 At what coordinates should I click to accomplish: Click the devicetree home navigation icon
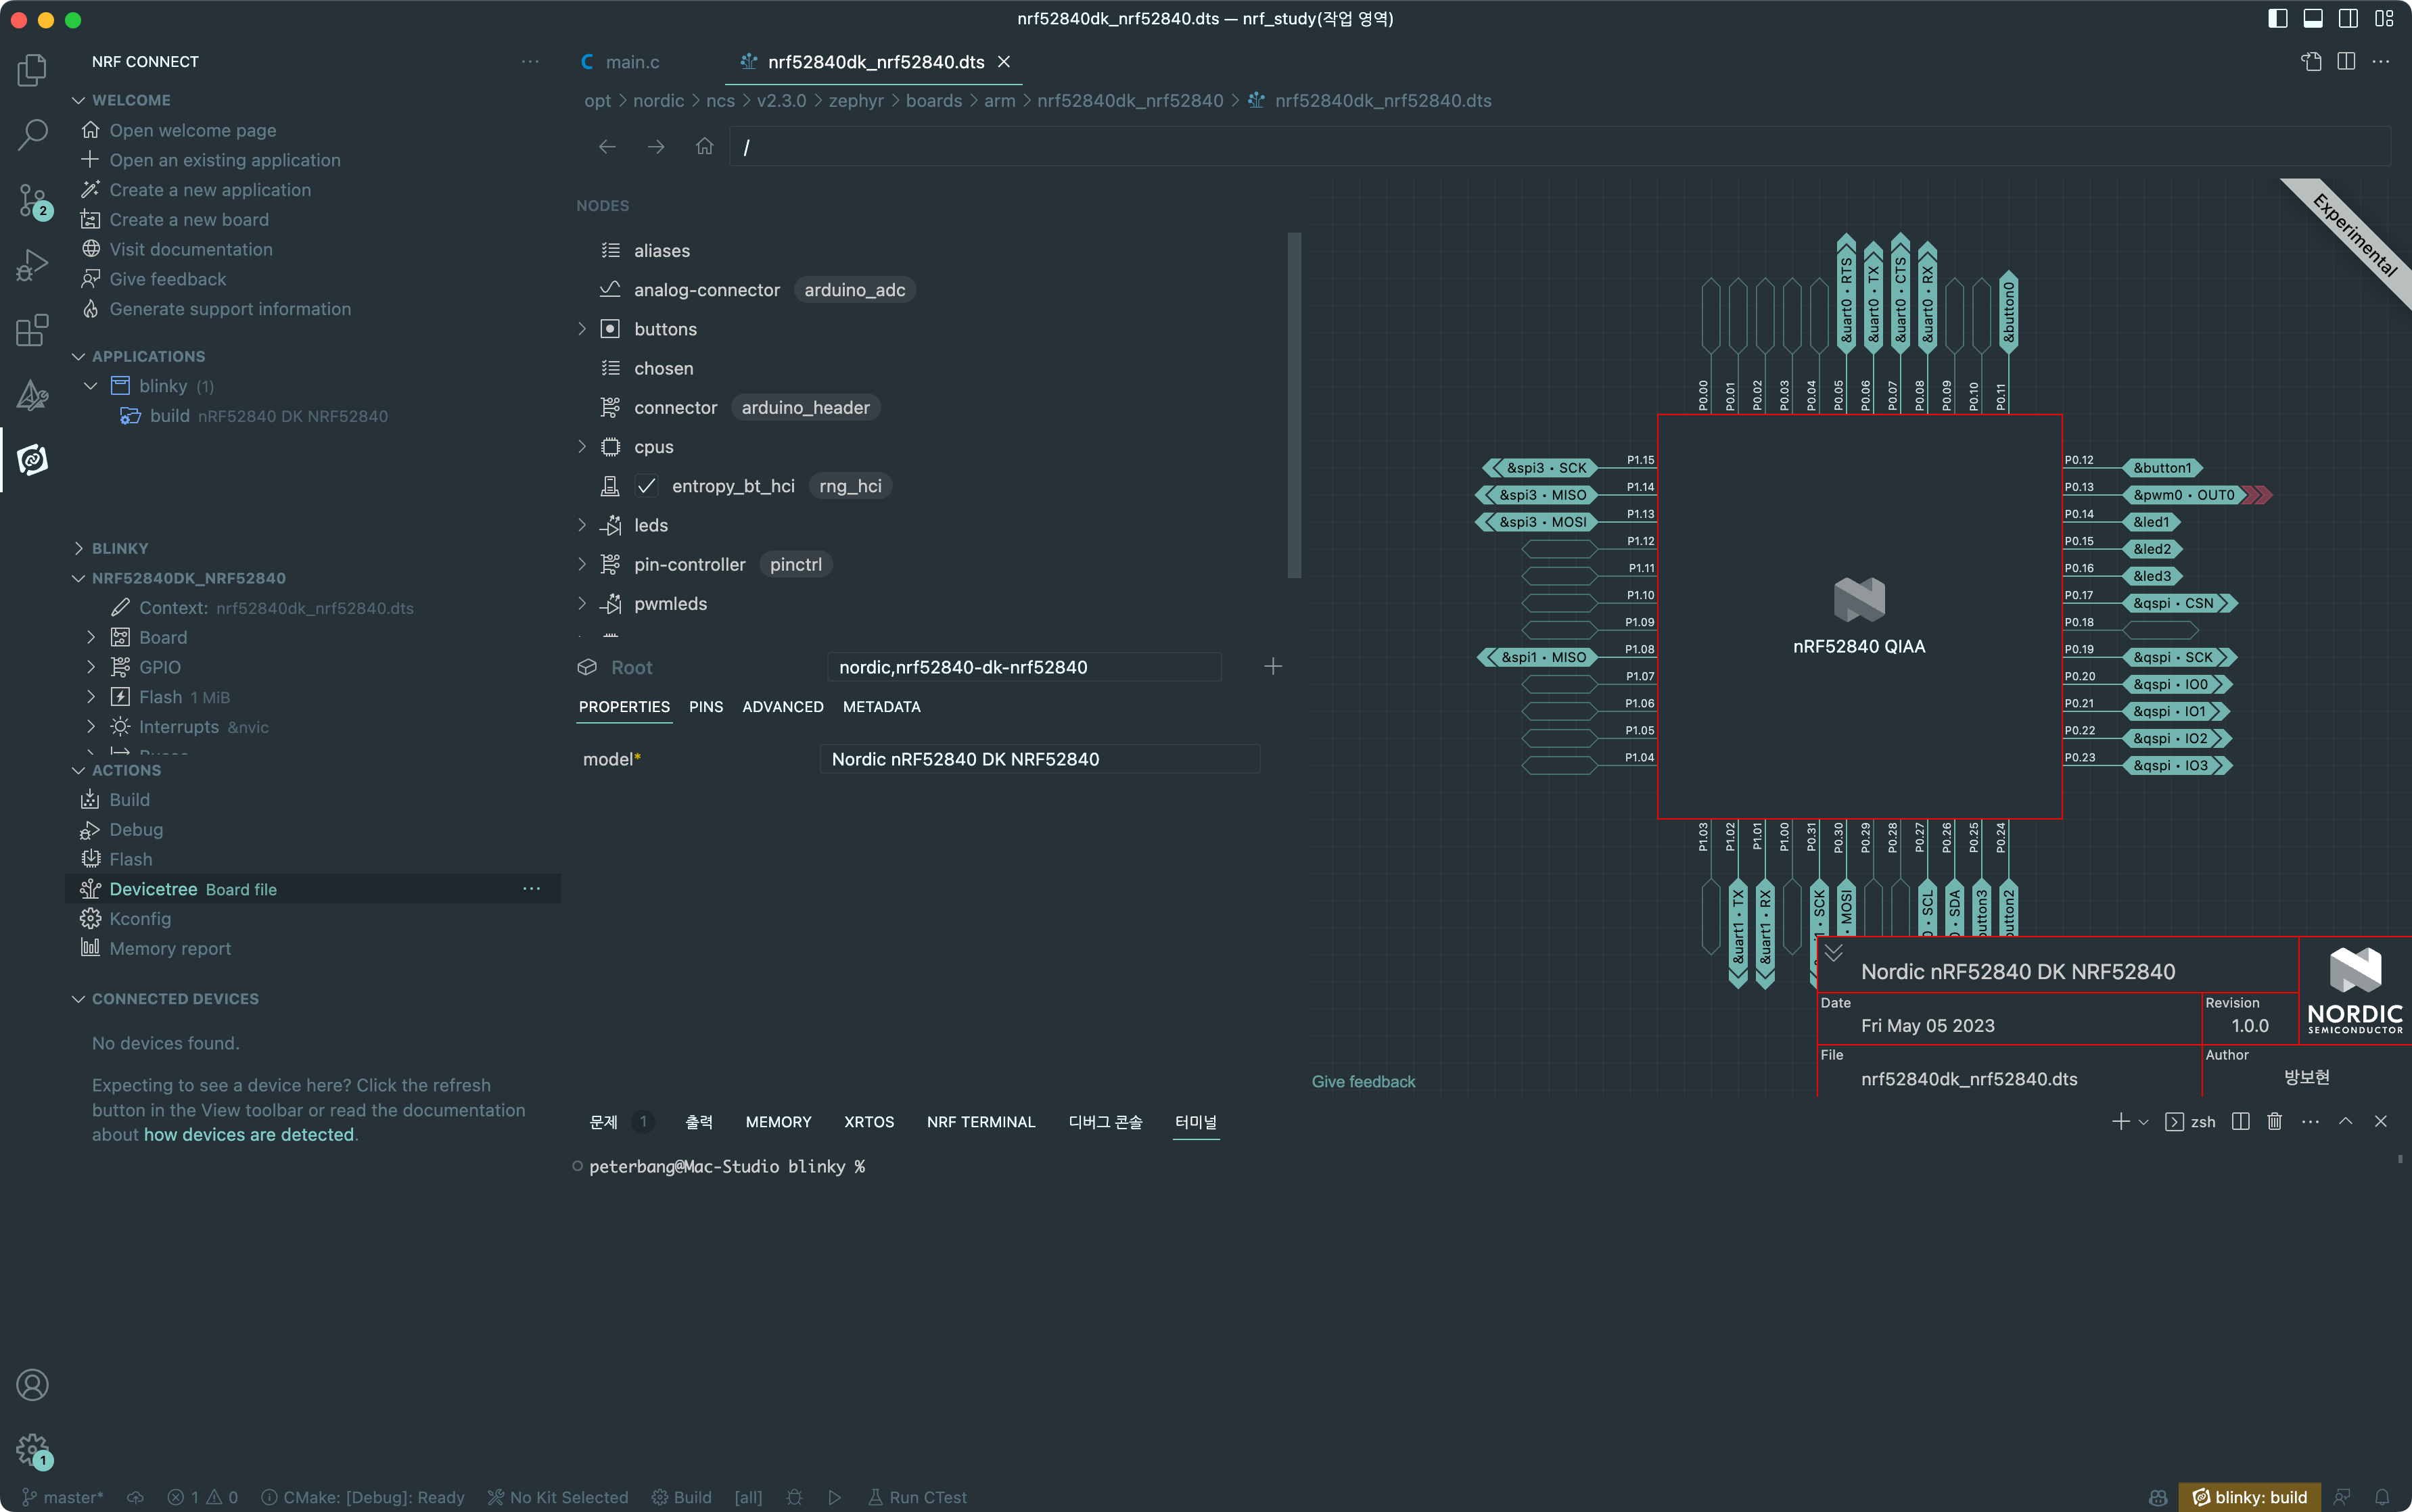pyautogui.click(x=705, y=147)
